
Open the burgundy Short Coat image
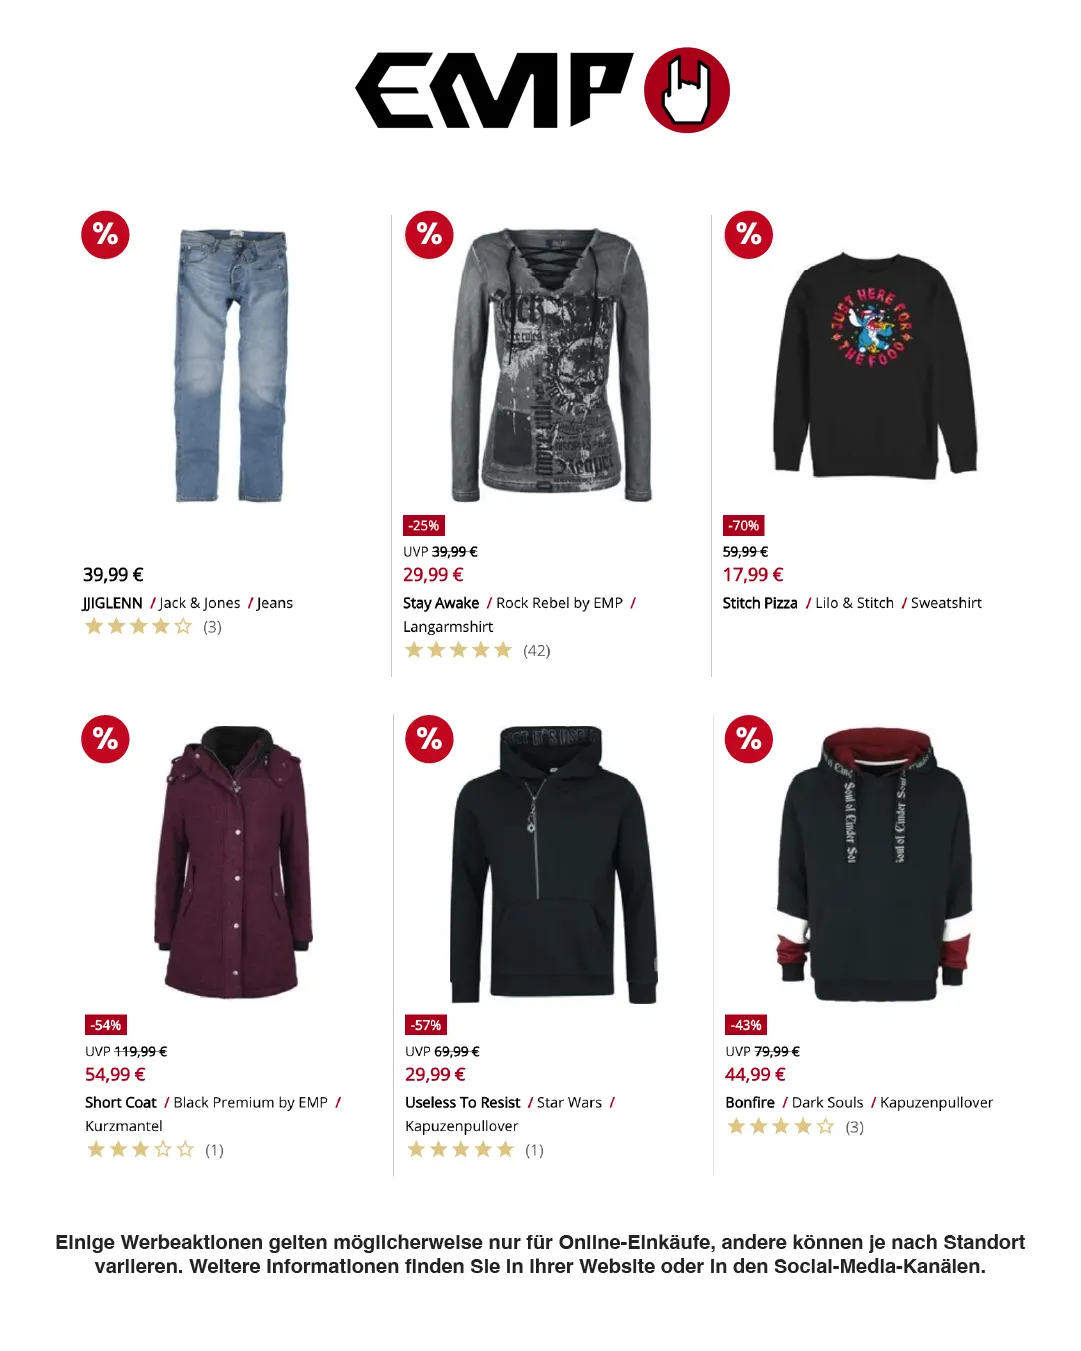tap(233, 862)
